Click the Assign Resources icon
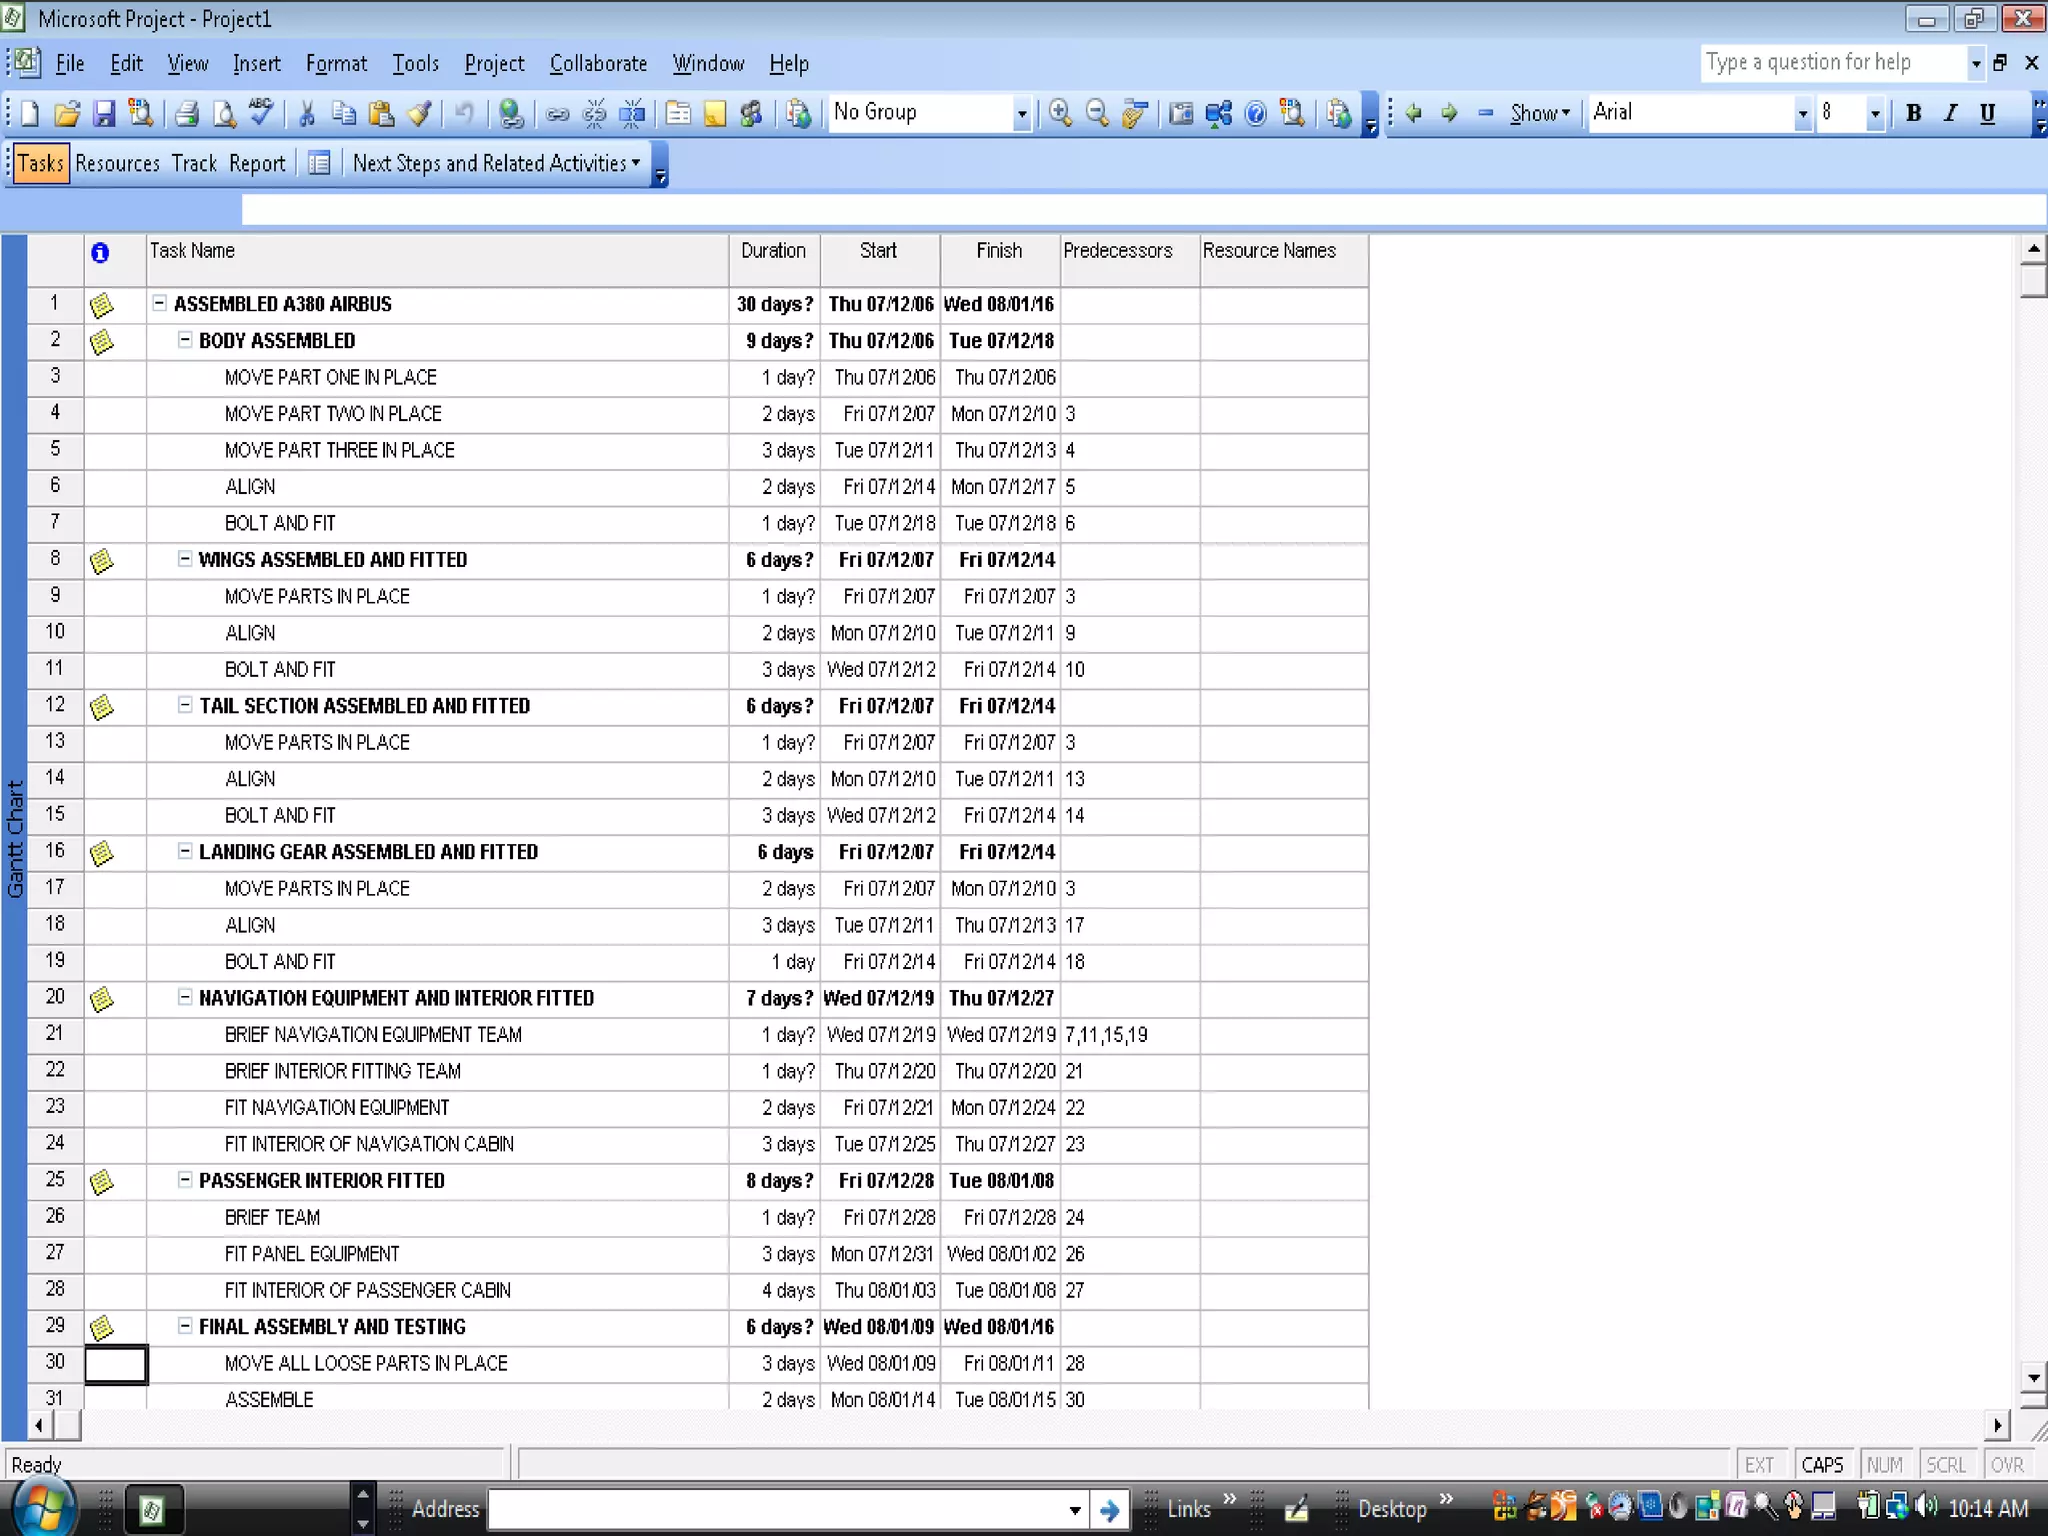Image resolution: width=2048 pixels, height=1536 pixels. point(752,114)
